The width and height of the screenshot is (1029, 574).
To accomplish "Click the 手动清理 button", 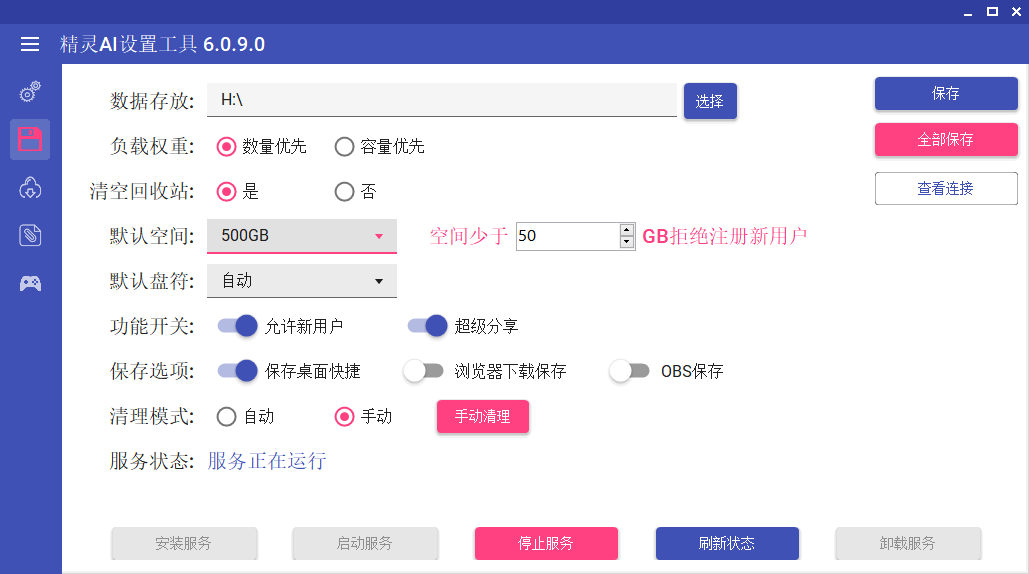I will point(482,417).
